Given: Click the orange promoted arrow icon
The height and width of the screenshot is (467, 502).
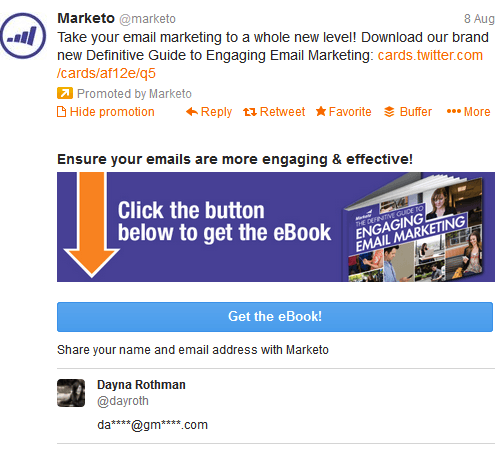Looking at the screenshot, I should pyautogui.click(x=65, y=93).
